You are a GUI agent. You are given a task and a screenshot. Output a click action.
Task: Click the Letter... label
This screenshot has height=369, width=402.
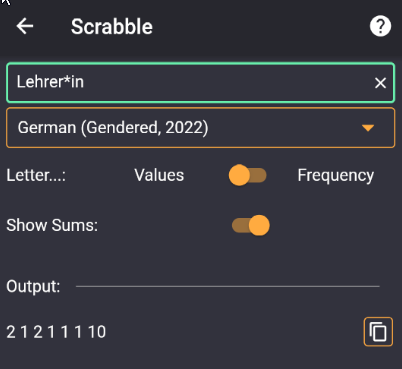tap(36, 175)
